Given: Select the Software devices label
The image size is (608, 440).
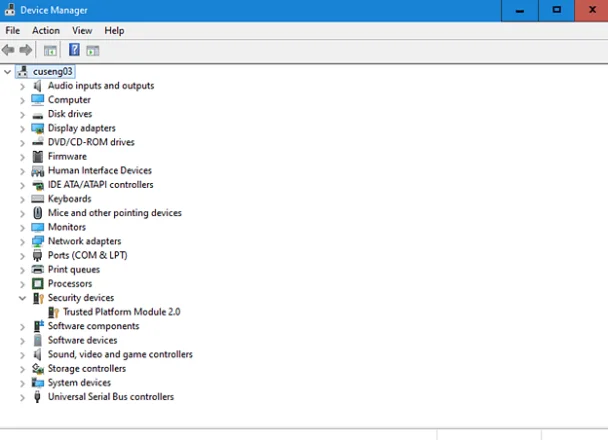Looking at the screenshot, I should pos(83,340).
